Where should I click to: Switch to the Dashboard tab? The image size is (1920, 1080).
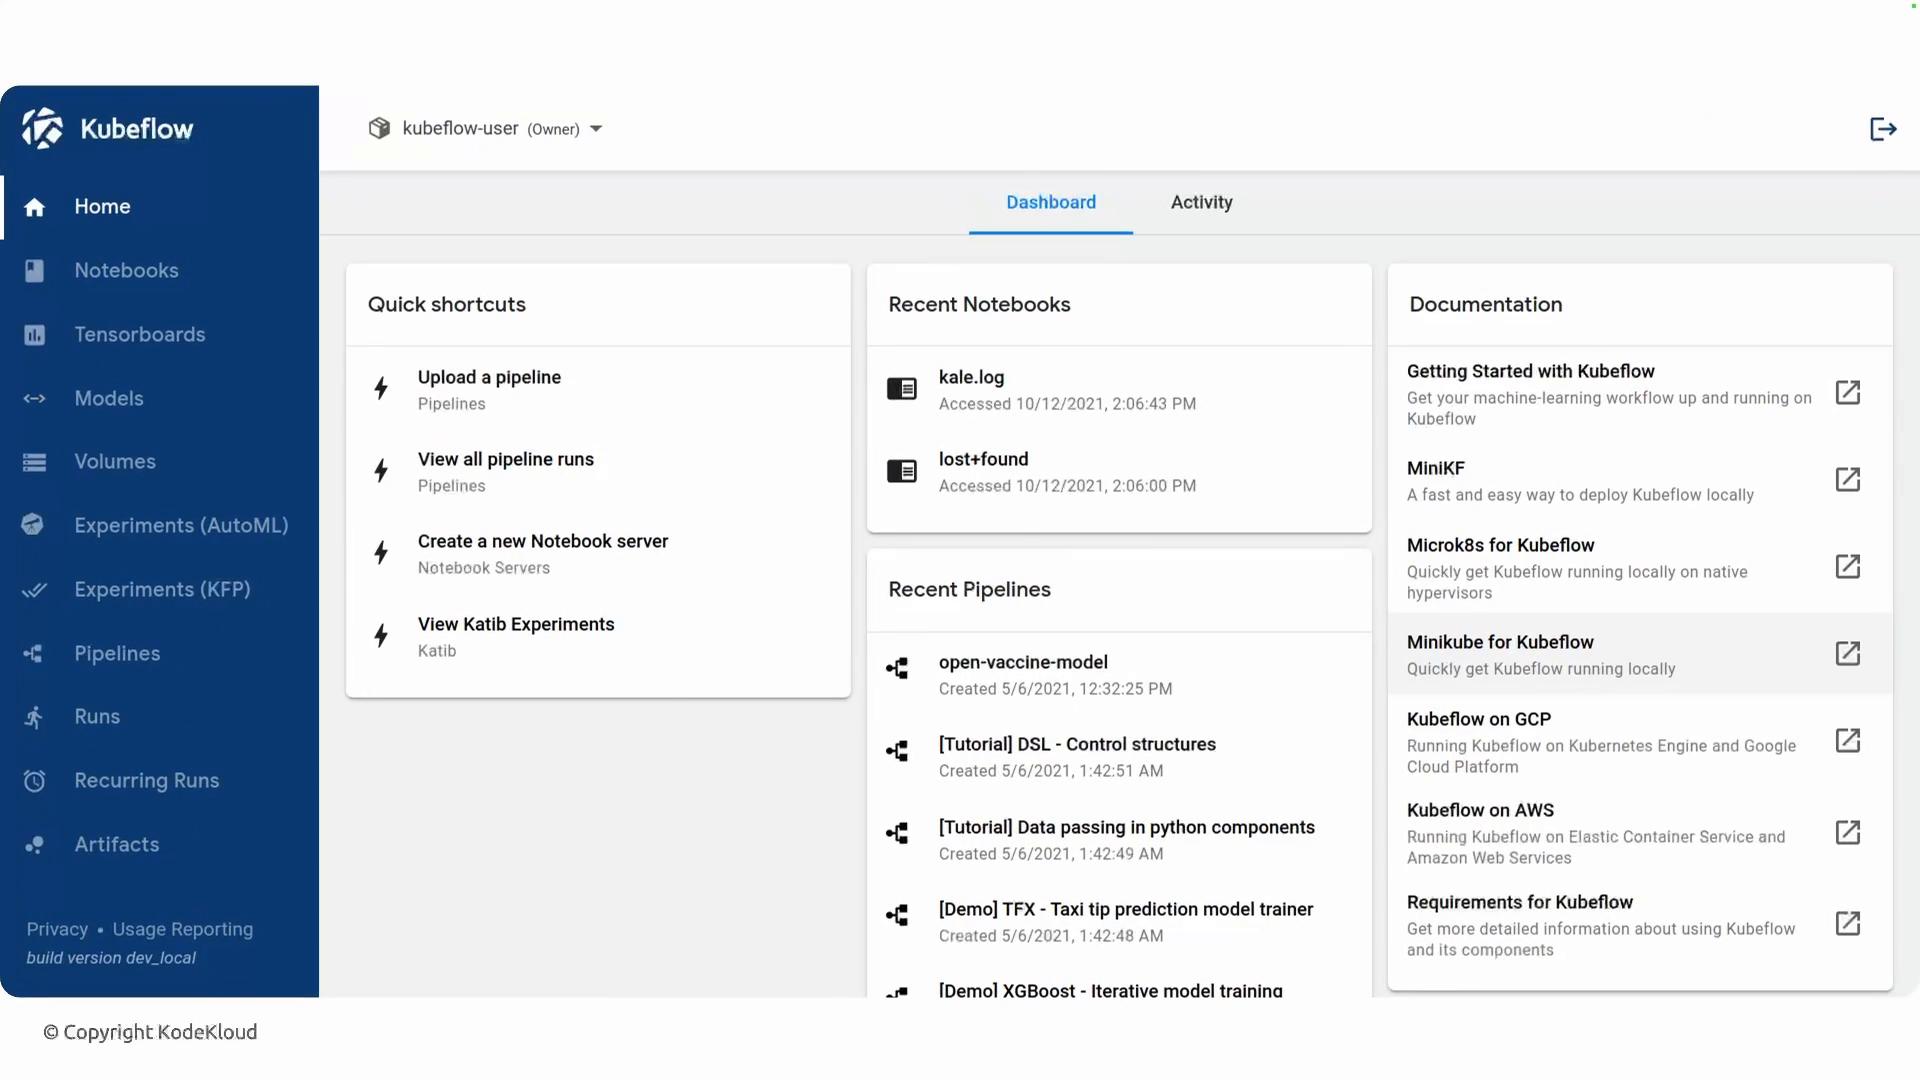pyautogui.click(x=1051, y=203)
